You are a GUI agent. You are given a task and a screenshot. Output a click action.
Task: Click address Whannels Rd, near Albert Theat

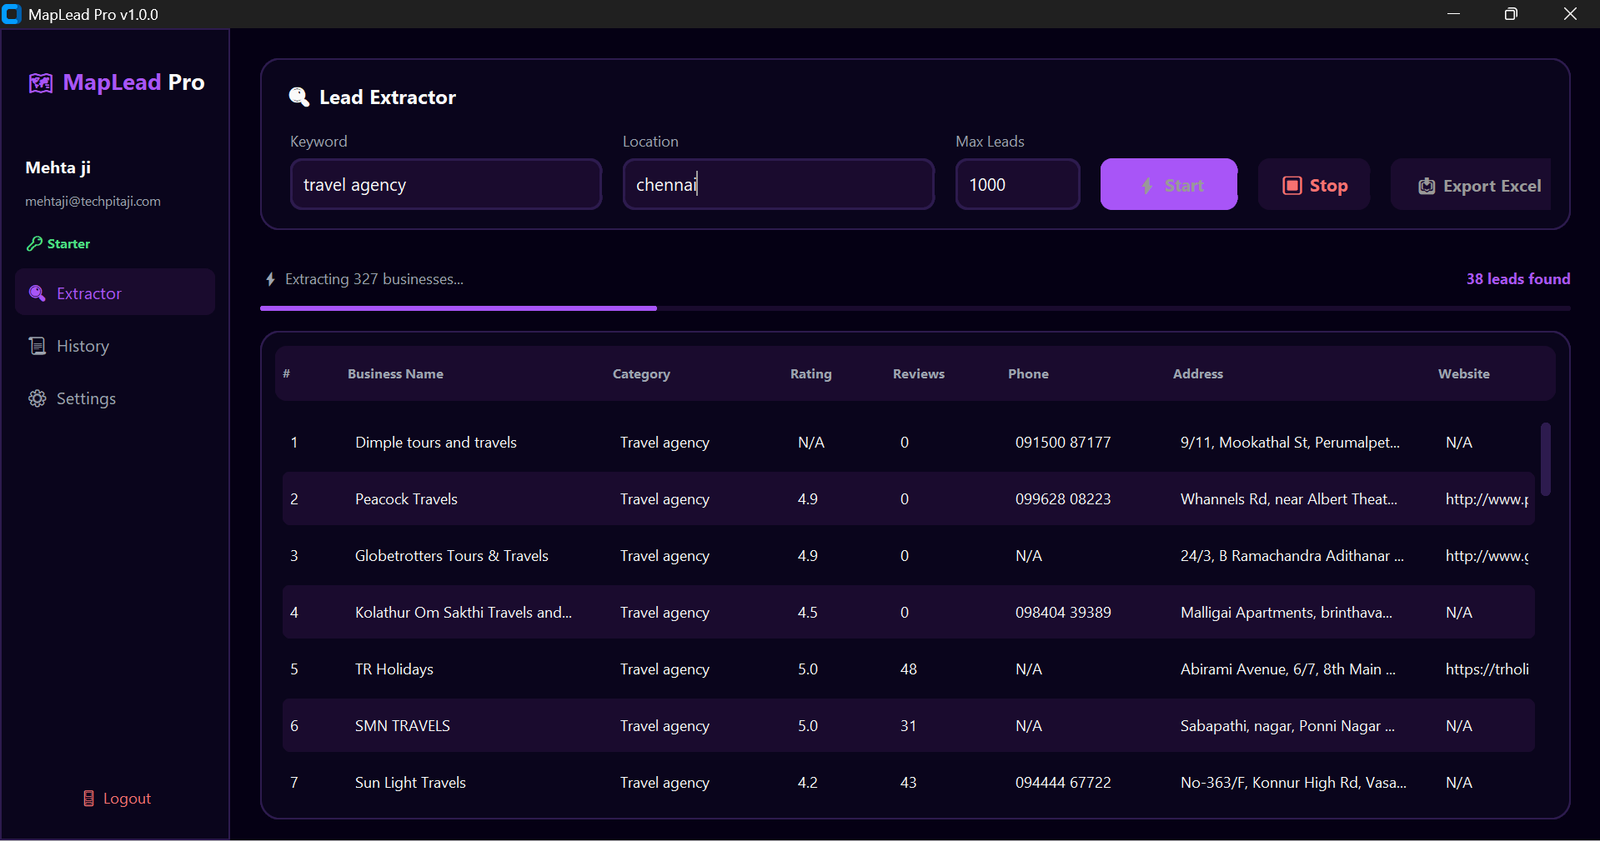(x=1289, y=499)
